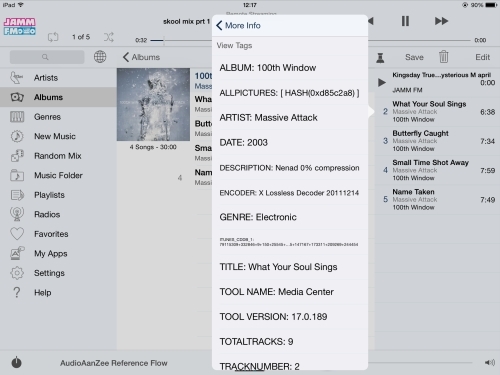Save the current playlist
500x375 pixels.
click(x=414, y=57)
